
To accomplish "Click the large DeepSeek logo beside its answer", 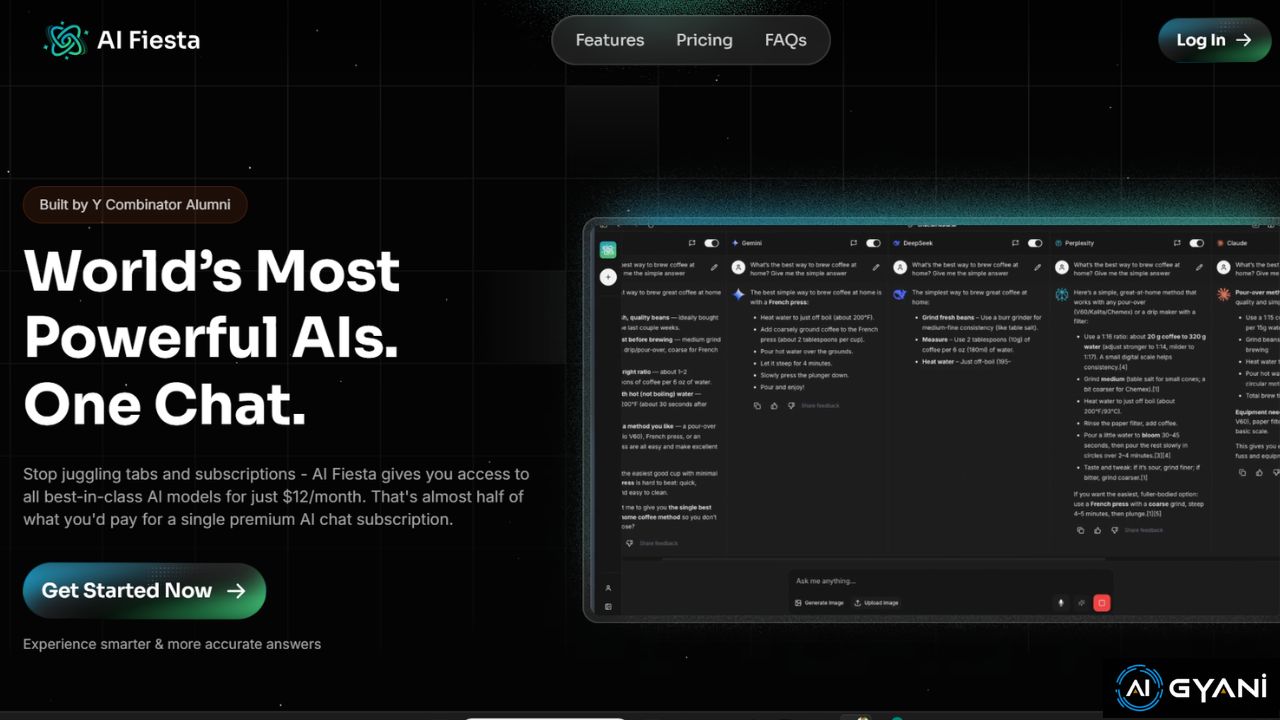I will click(x=900, y=295).
